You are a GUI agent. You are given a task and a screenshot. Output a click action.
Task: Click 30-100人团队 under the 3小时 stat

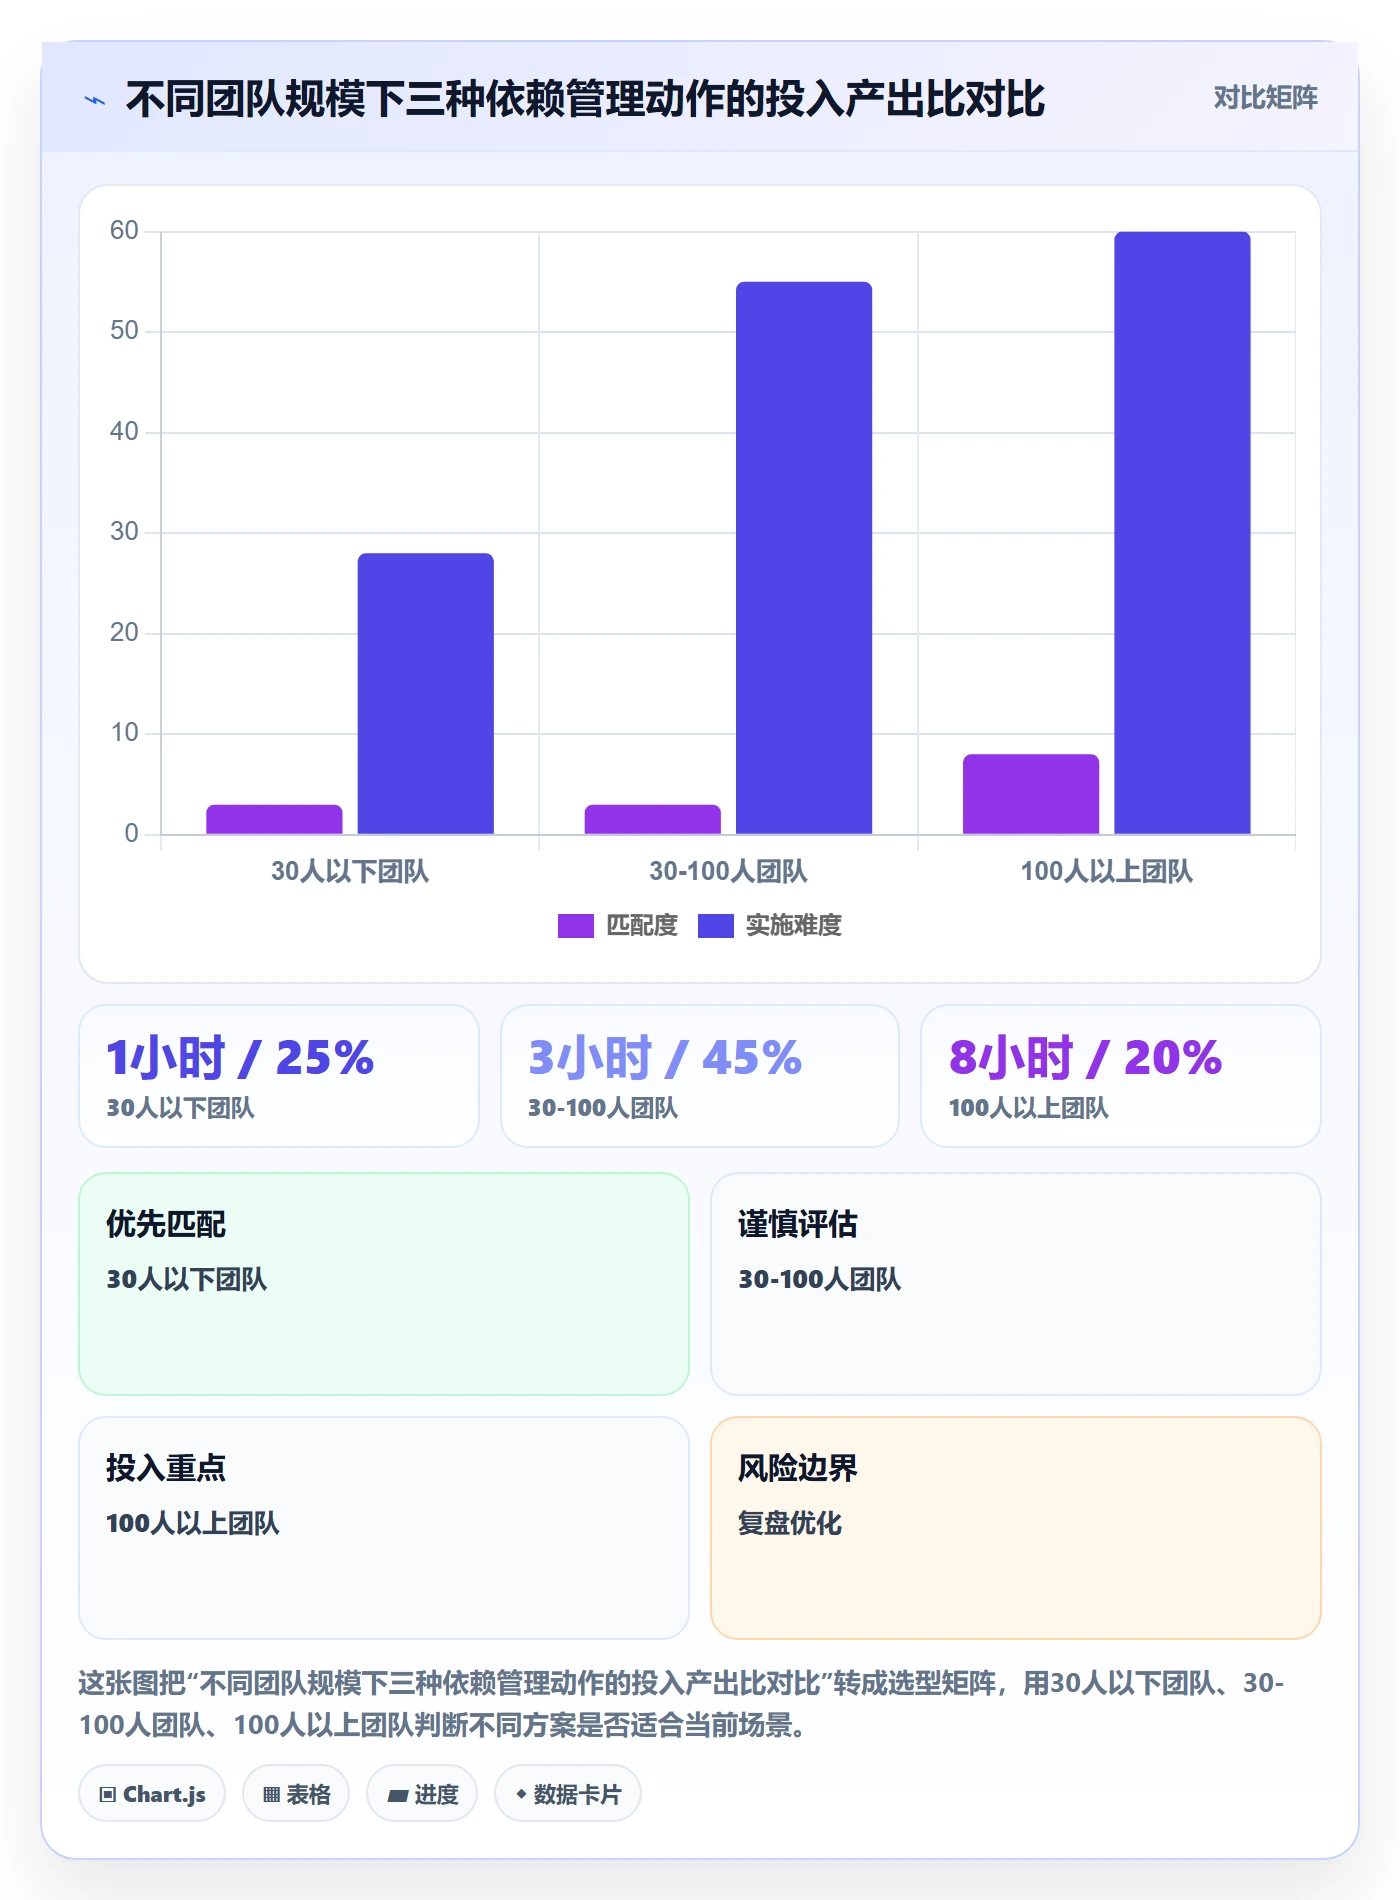(603, 1108)
